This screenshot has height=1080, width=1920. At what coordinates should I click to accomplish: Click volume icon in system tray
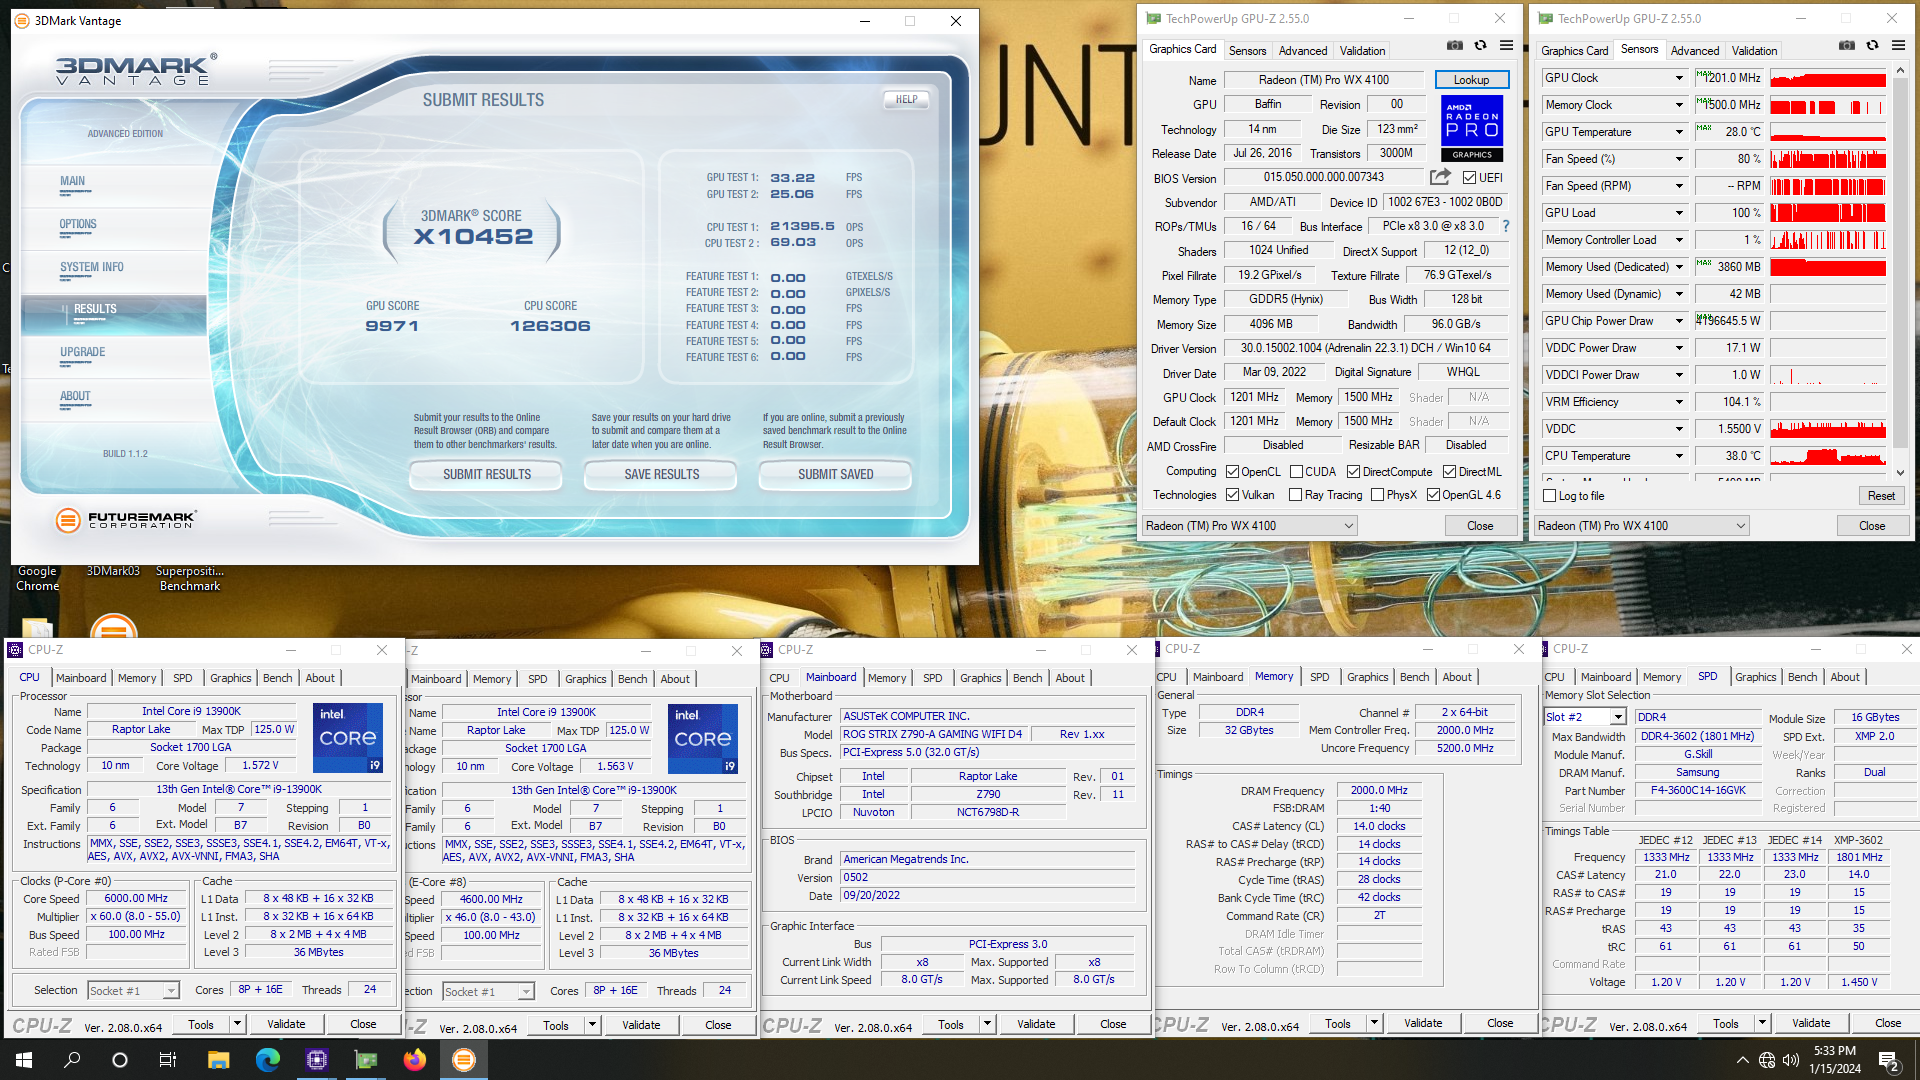coord(1790,1060)
